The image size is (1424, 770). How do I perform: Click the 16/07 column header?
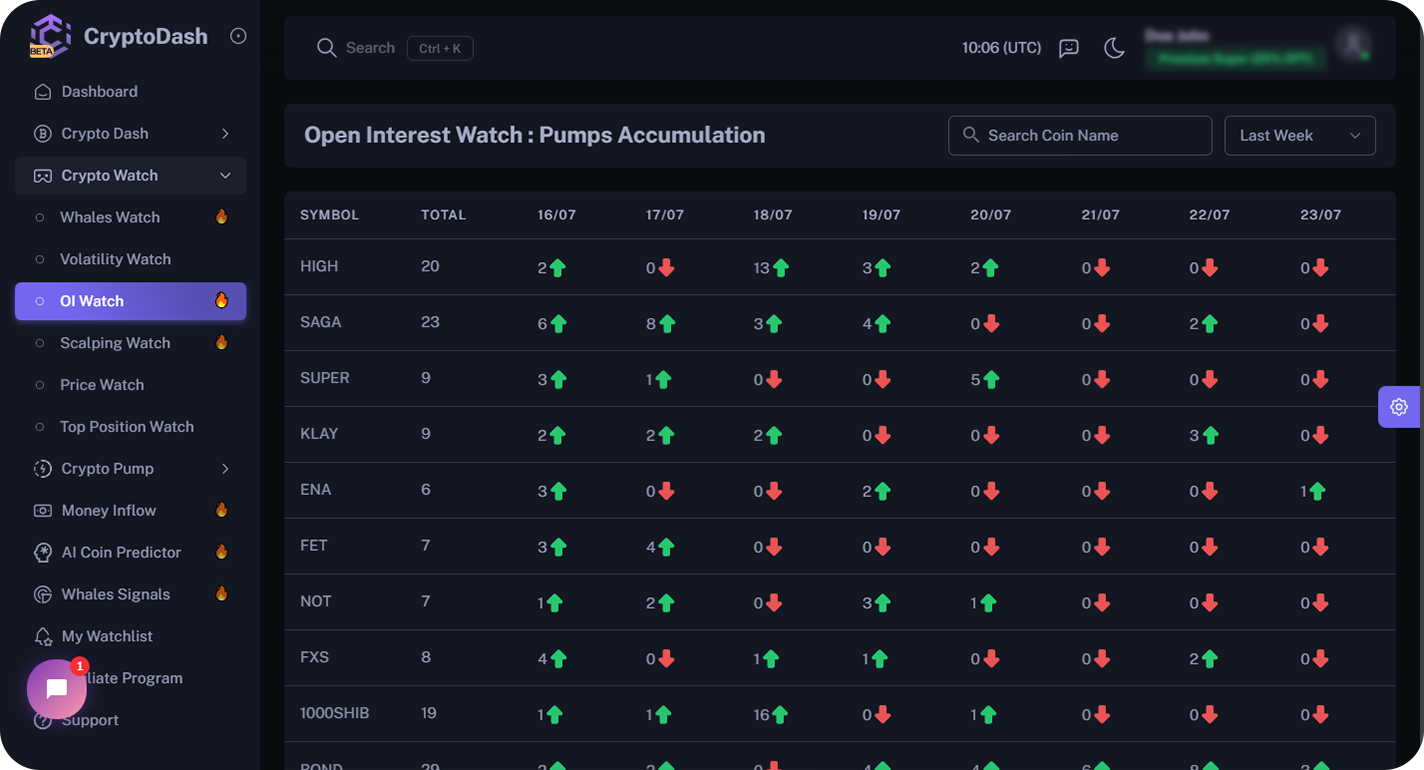(x=557, y=215)
